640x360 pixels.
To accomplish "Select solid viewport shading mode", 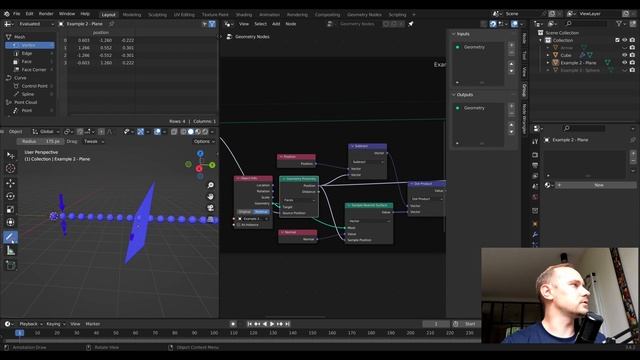I will [x=191, y=132].
